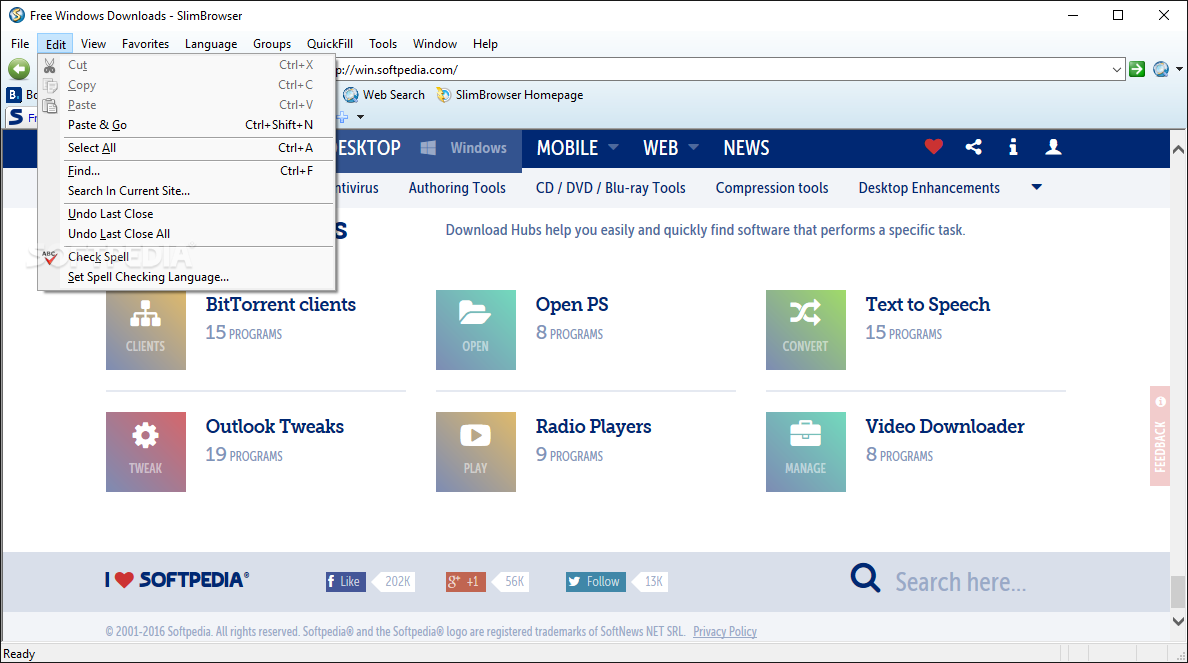Click the Open PS OPEN tile icon
Screen dimensions: 1188x663
point(476,330)
